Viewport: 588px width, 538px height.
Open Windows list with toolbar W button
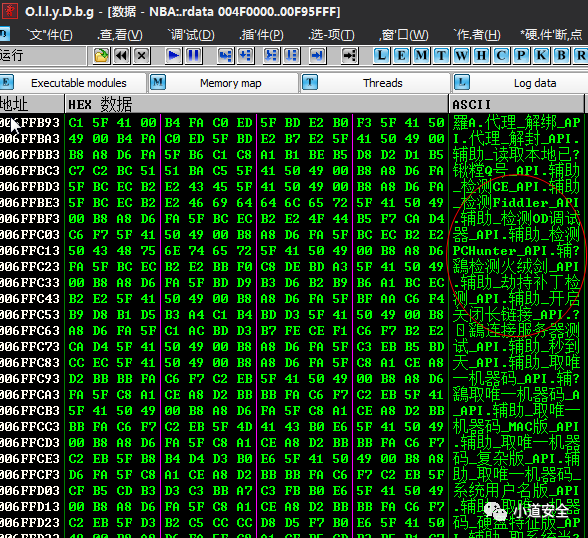pyautogui.click(x=461, y=56)
